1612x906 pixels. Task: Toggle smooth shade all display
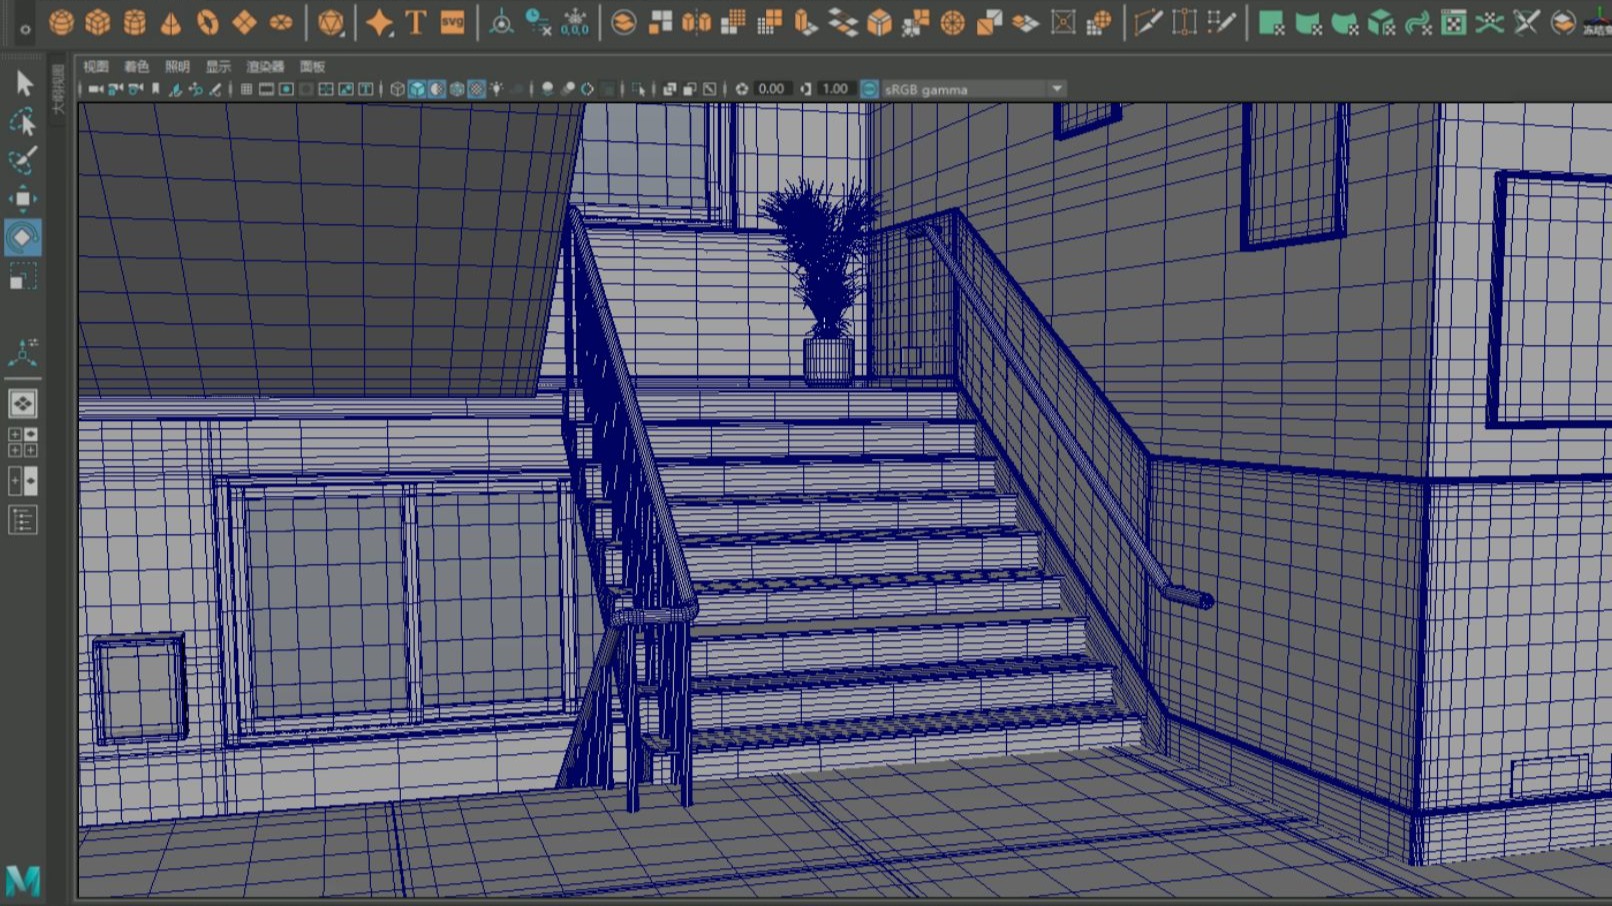pyautogui.click(x=417, y=89)
